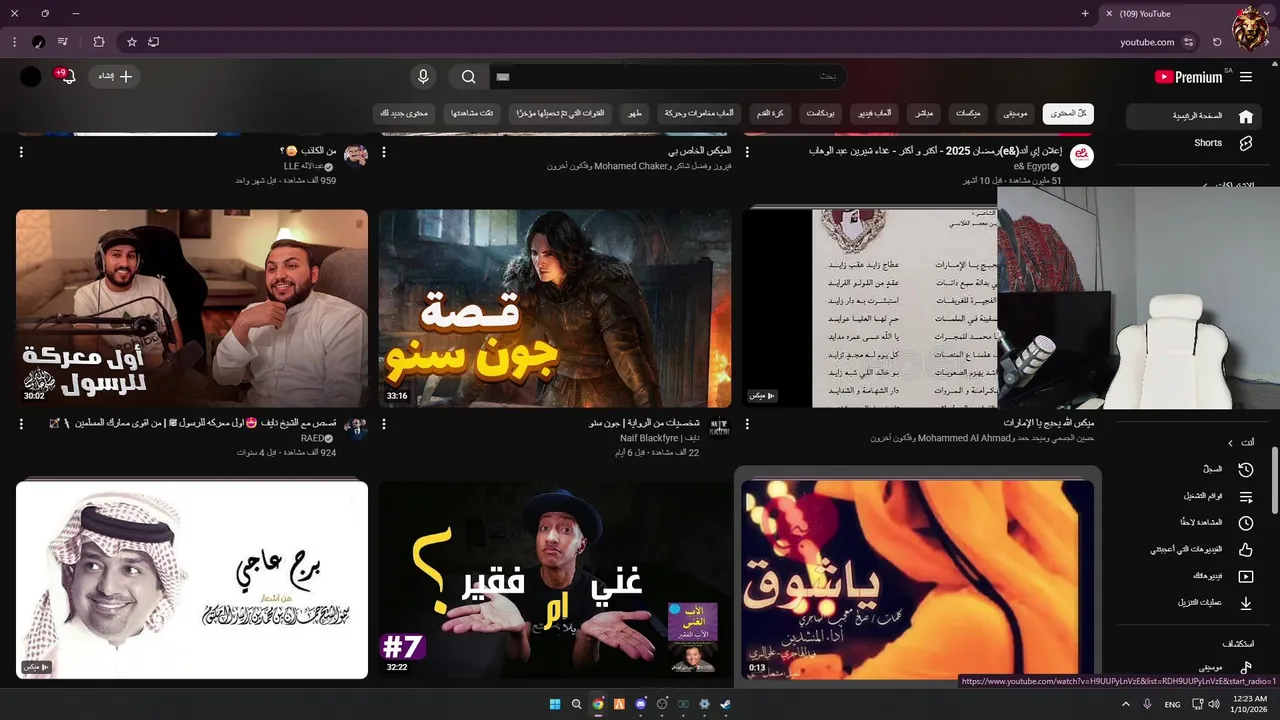1280x720 pixels.
Task: Select the موسيقى filter chip
Action: 1016,113
